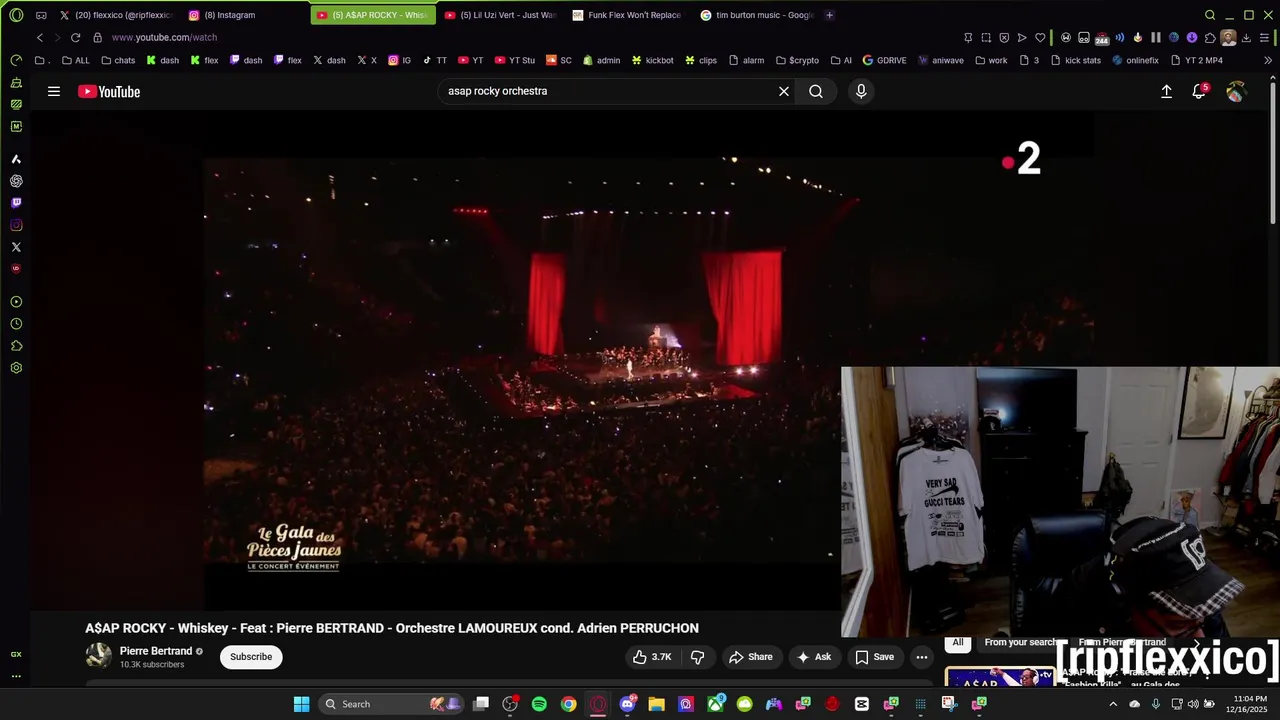
Task: Expand the AI bookmarks folder
Action: coord(841,60)
